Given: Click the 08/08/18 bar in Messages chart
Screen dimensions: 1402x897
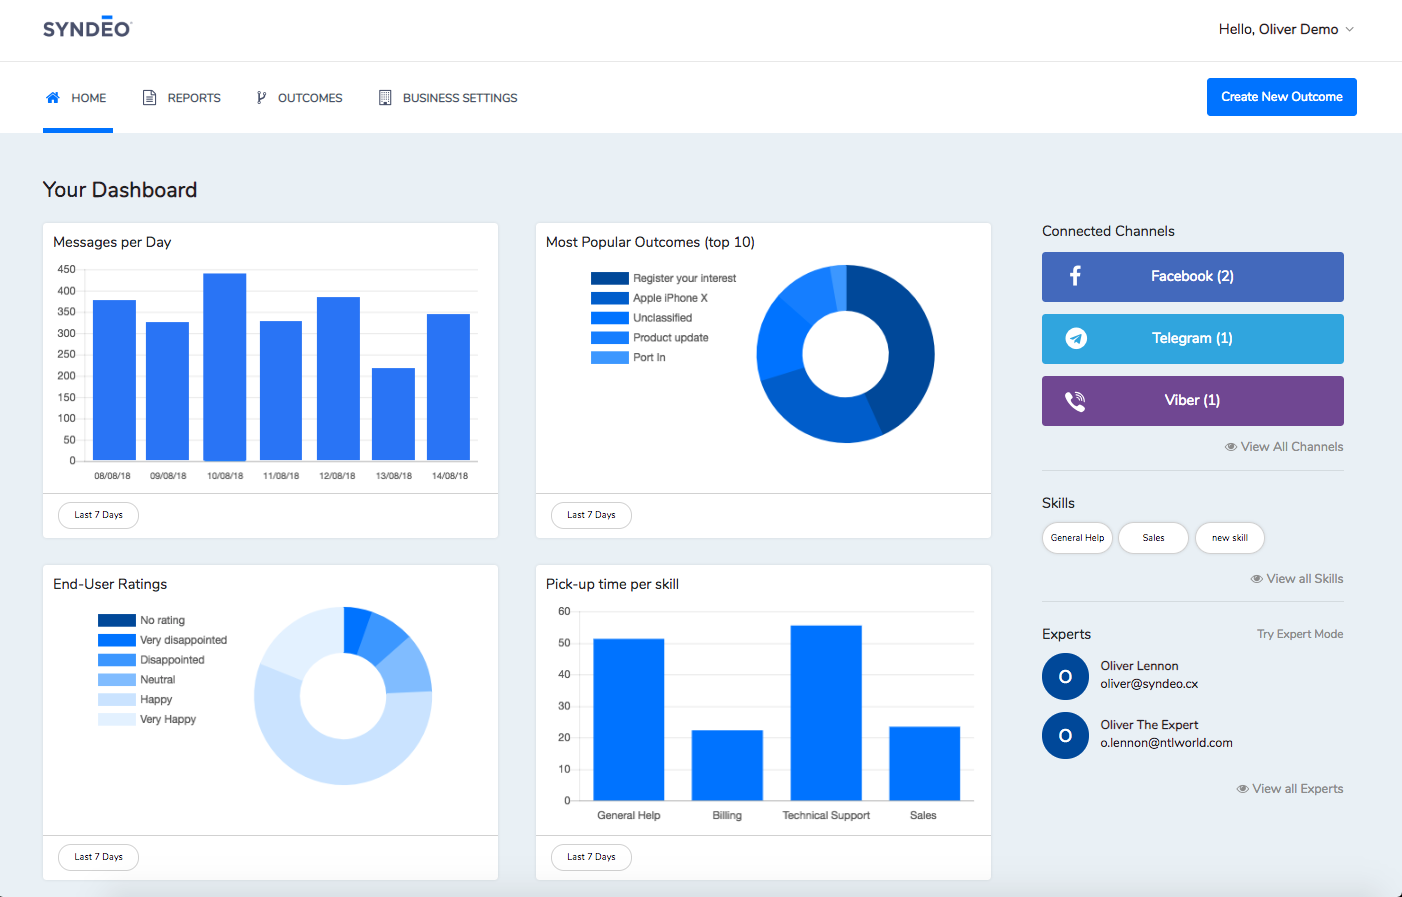Looking at the screenshot, I should tap(114, 380).
